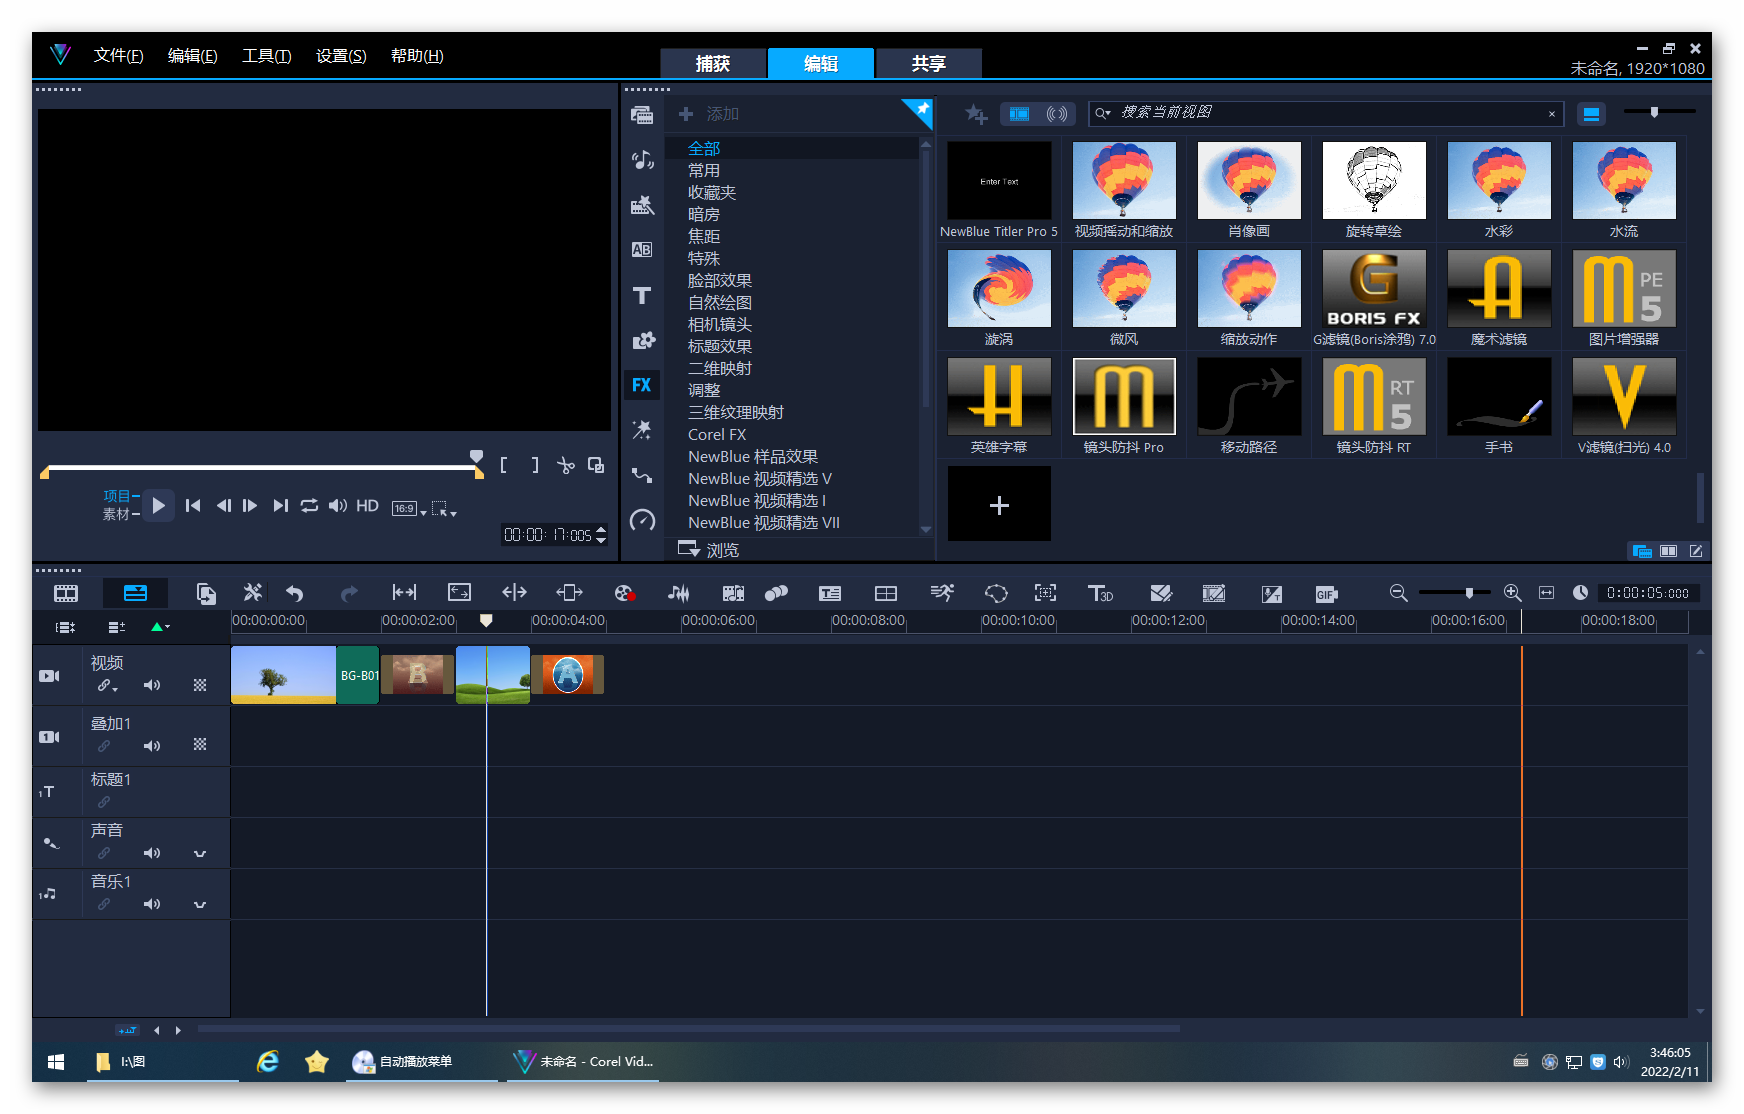The image size is (1744, 1114).
Task: Open the Template library panel icon
Action: click(x=642, y=205)
